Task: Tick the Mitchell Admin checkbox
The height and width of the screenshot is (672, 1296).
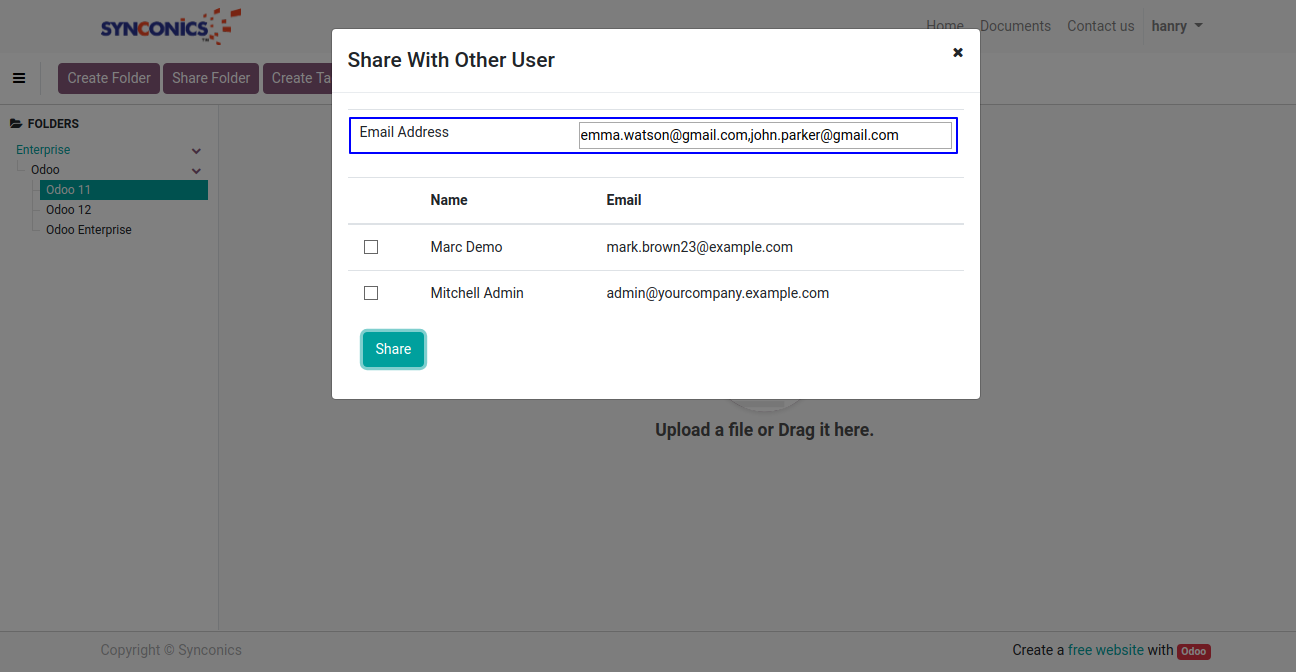Action: 371,293
